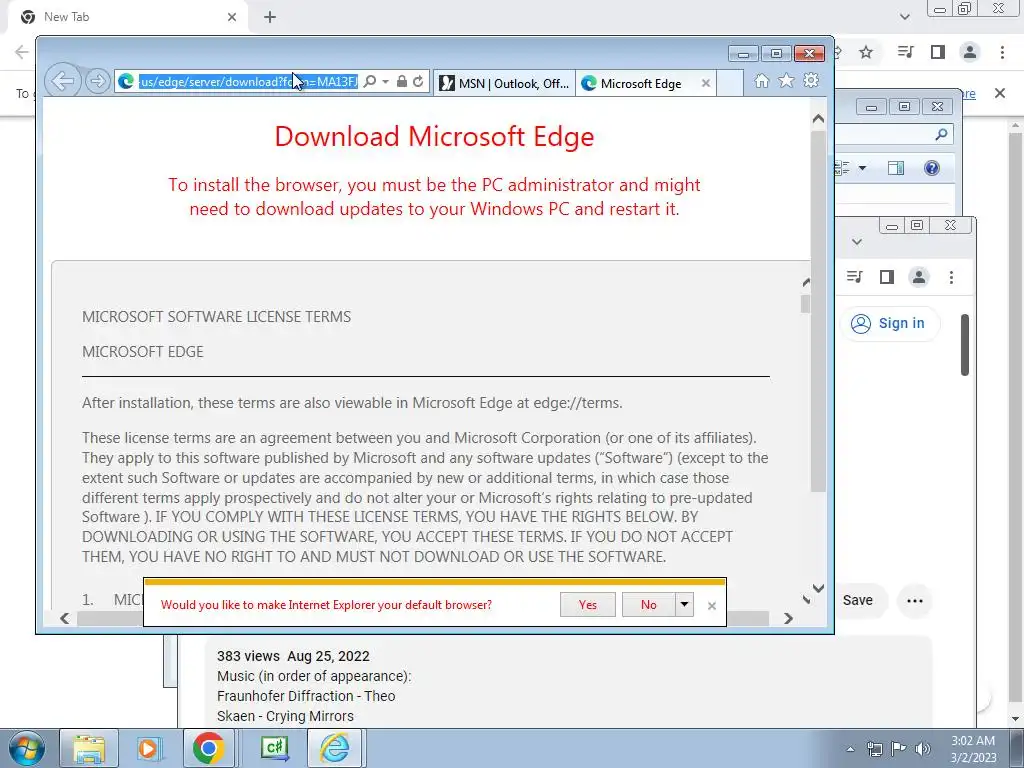Open the IE favorites star
The image size is (1024, 768).
point(786,80)
